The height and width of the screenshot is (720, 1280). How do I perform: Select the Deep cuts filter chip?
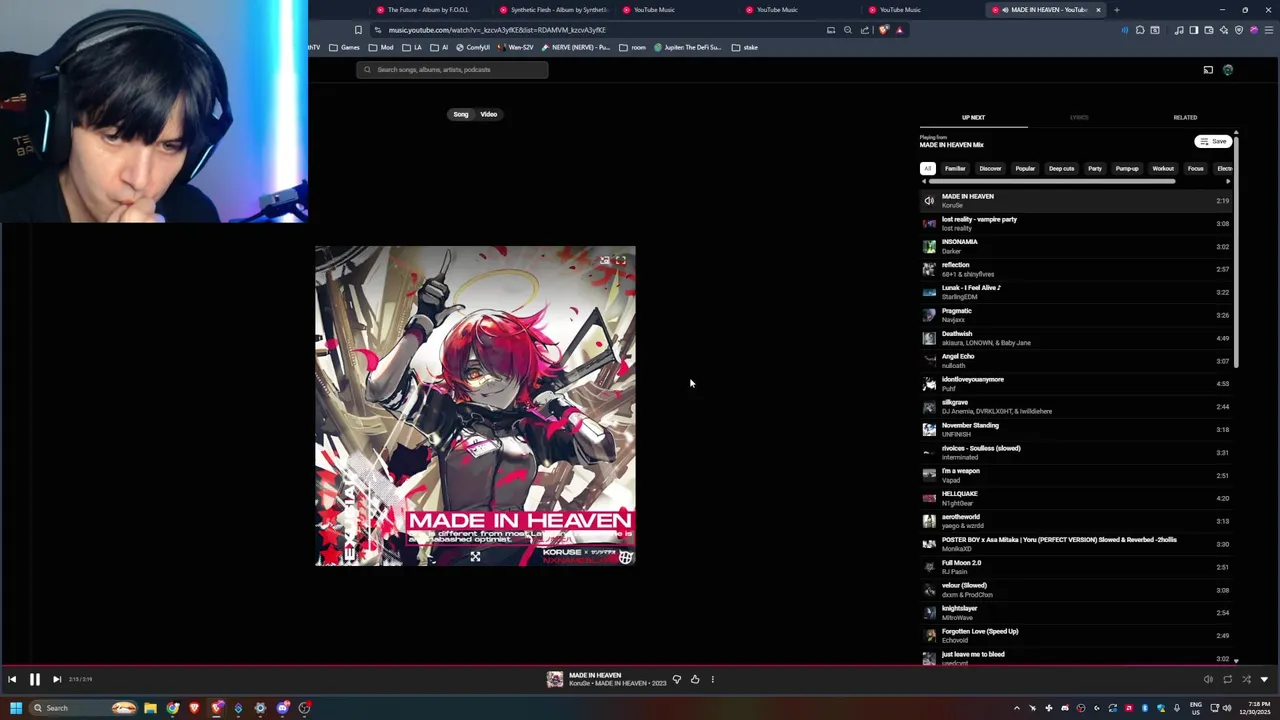(1061, 168)
